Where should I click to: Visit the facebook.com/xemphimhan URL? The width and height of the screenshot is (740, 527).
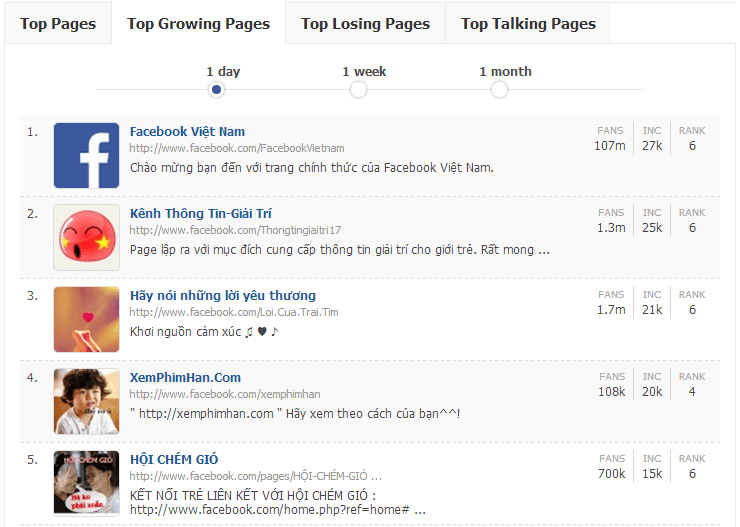(225, 394)
